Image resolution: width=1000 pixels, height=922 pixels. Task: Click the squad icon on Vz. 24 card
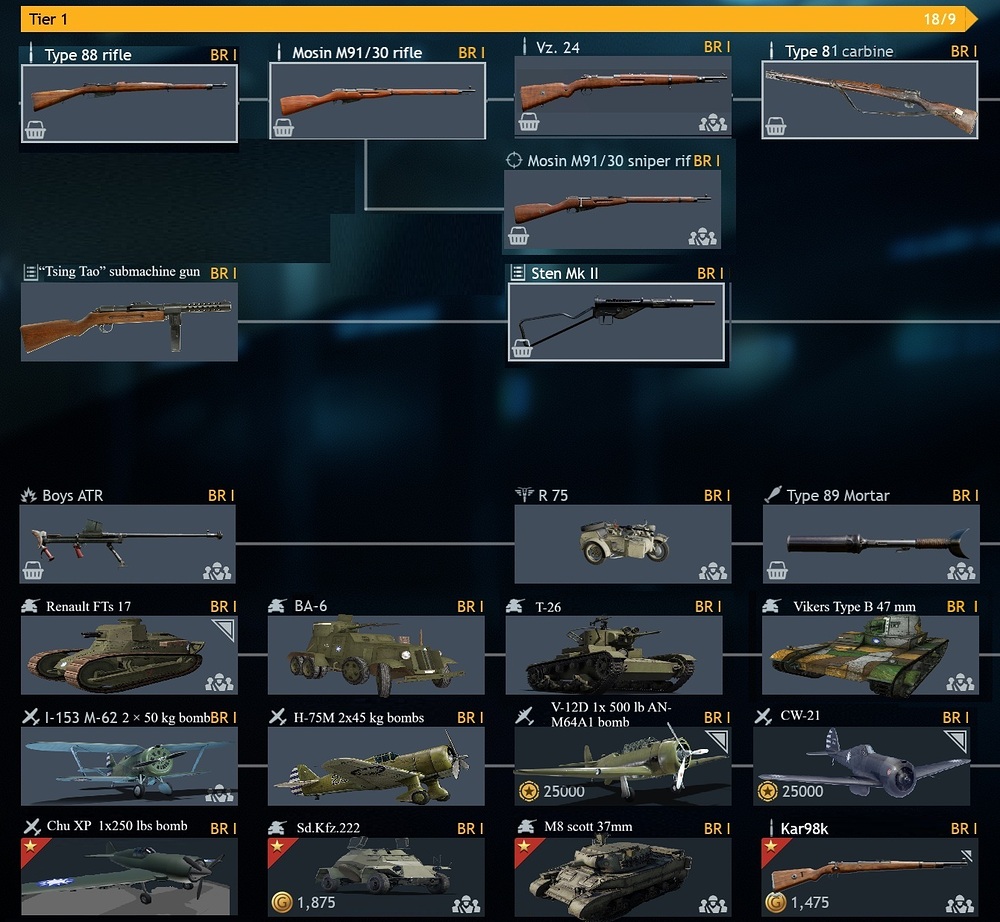click(x=712, y=122)
